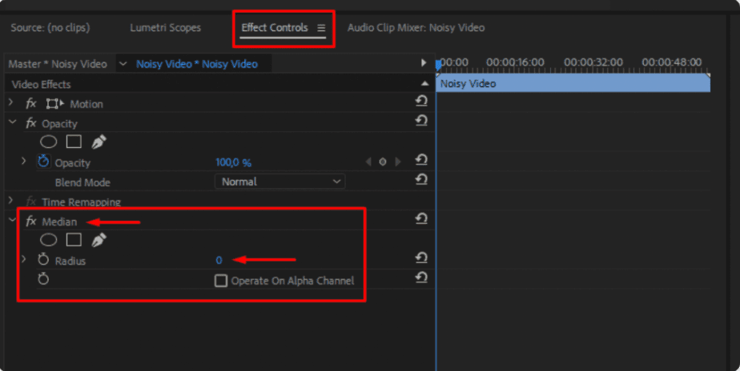This screenshot has height=371, width=740.
Task: Expand the Time Remapping effect
Action: point(11,200)
